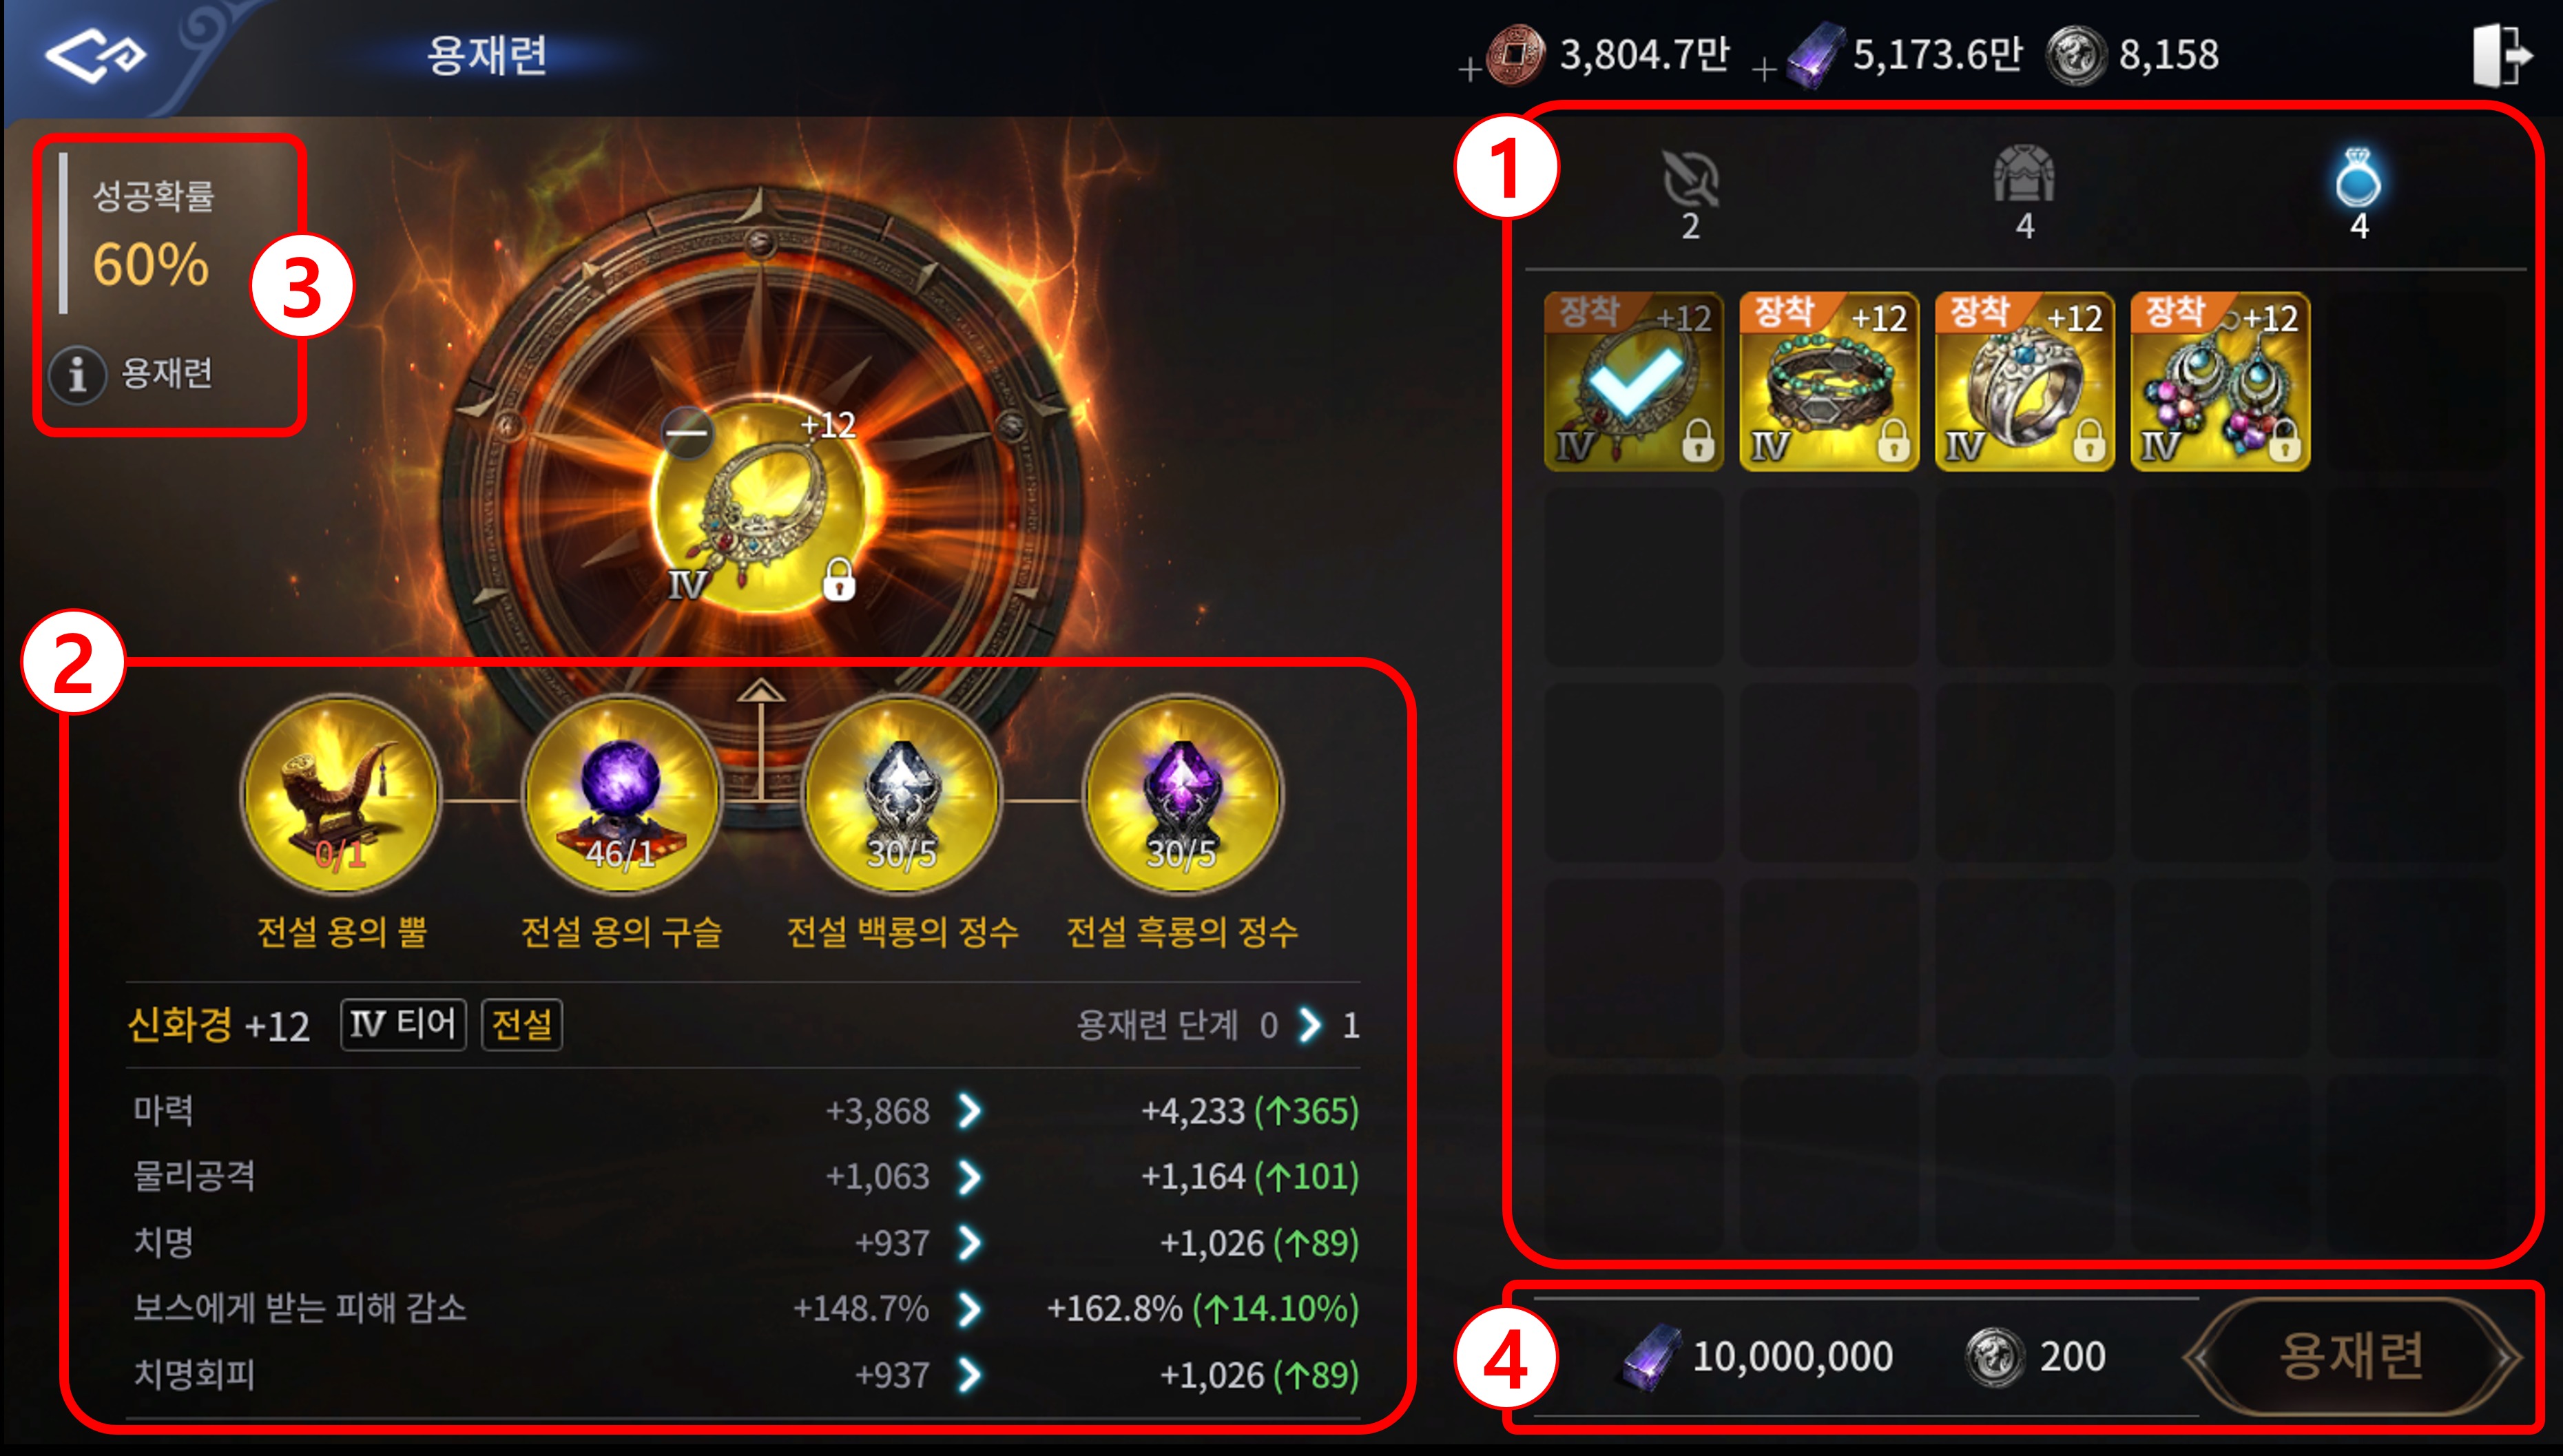Select the equipped bracelet thumbnail
Viewport: 2563px width, 1456px height.
(1829, 381)
